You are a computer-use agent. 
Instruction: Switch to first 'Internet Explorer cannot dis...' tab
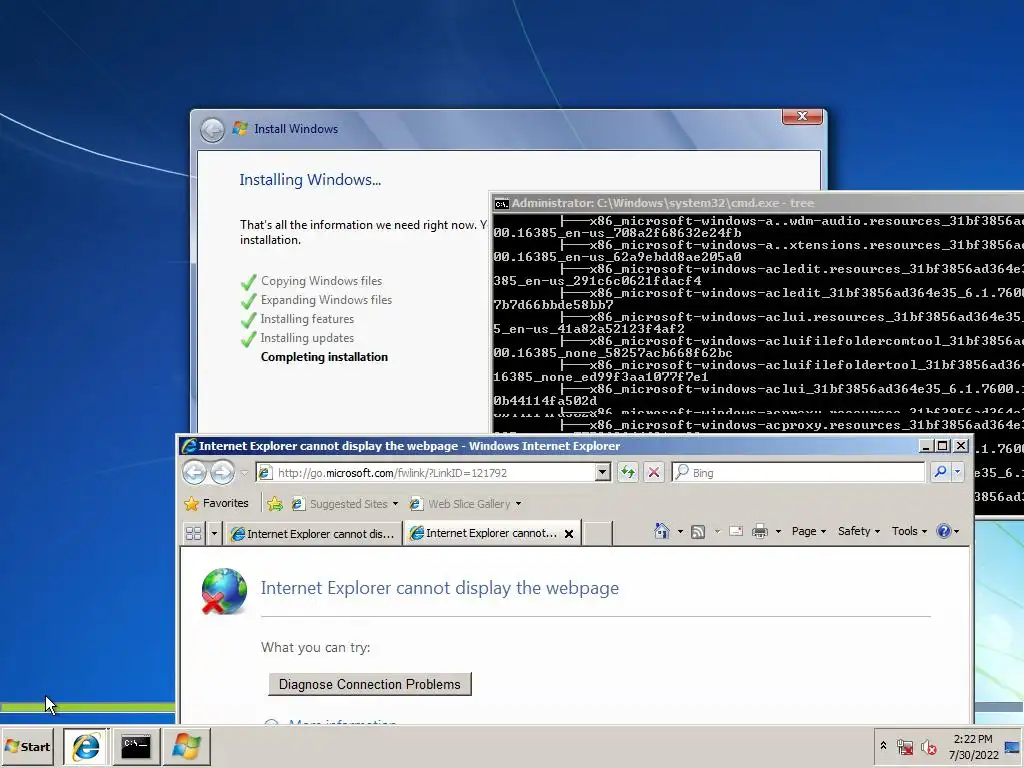click(x=313, y=534)
